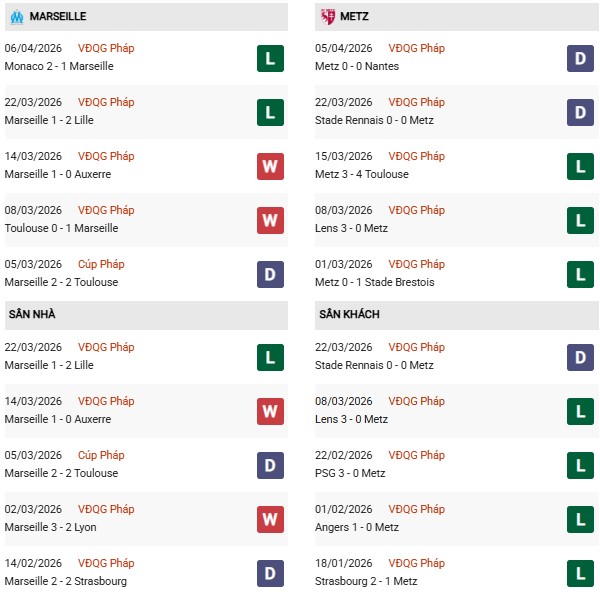Click the L badge for Monaco 2-1 Marseille
The width and height of the screenshot is (600, 595).
click(x=270, y=58)
